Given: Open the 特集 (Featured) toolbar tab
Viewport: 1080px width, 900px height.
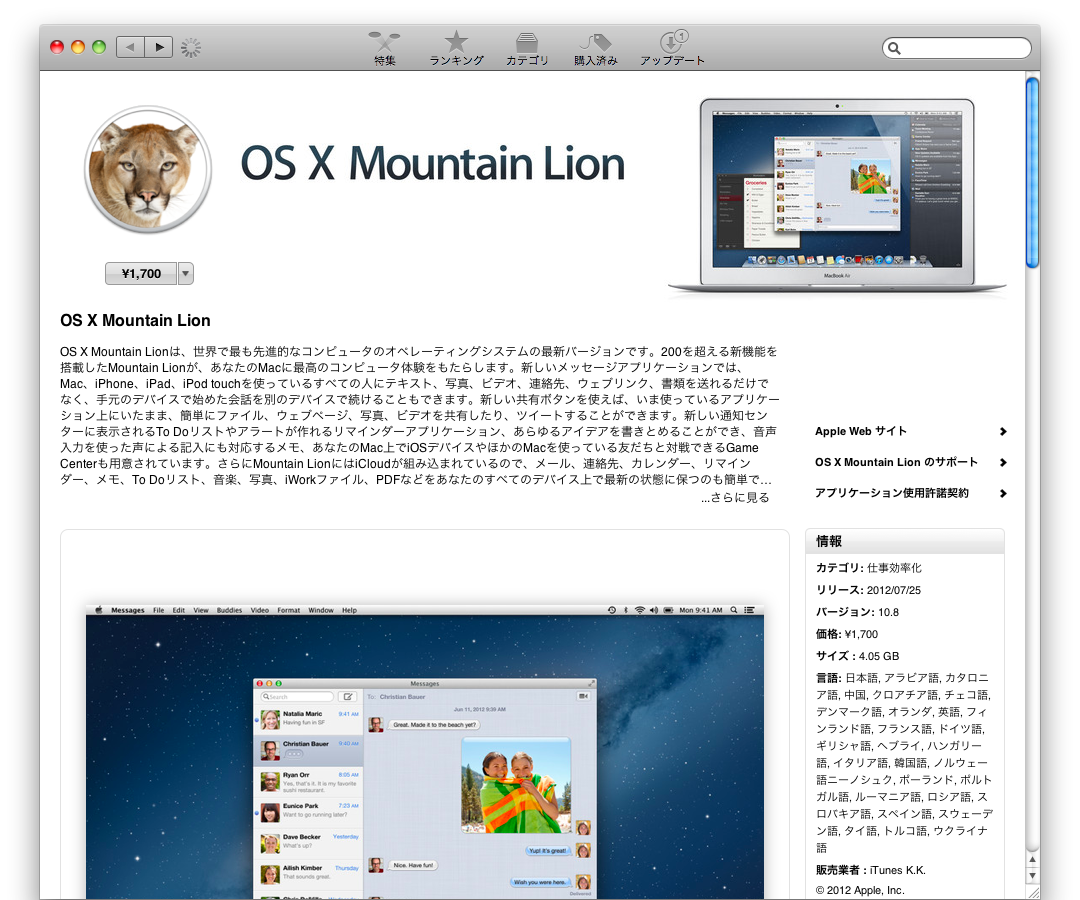Looking at the screenshot, I should click(384, 48).
